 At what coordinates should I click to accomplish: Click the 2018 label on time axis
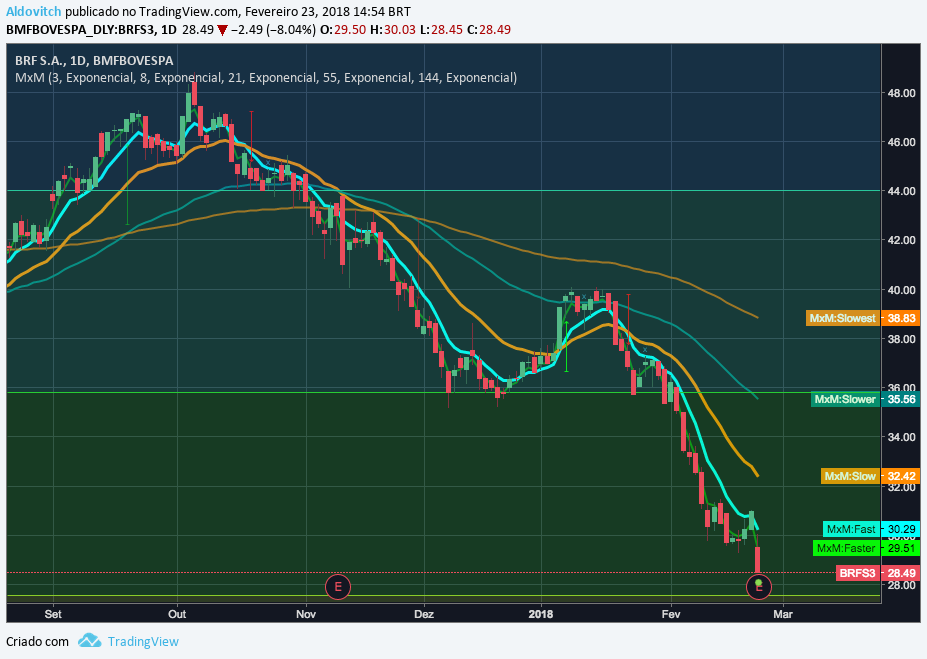click(x=541, y=614)
